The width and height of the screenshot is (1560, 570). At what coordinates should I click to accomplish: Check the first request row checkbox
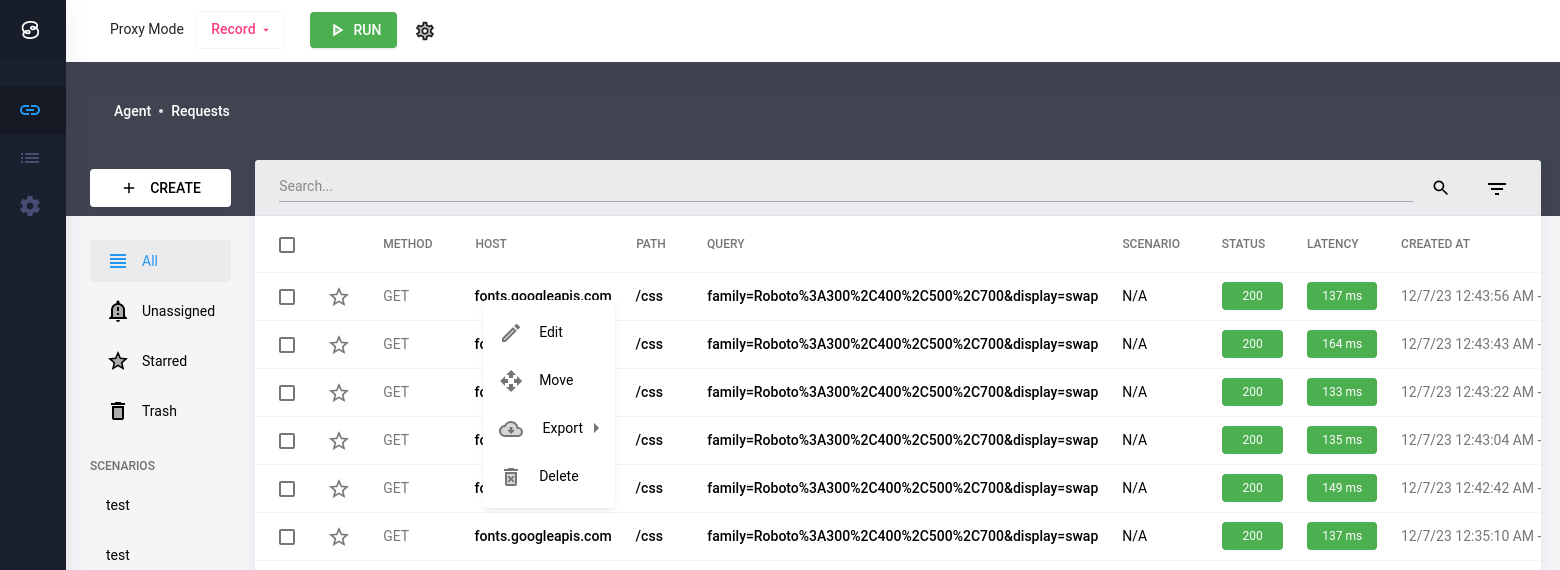[287, 297]
